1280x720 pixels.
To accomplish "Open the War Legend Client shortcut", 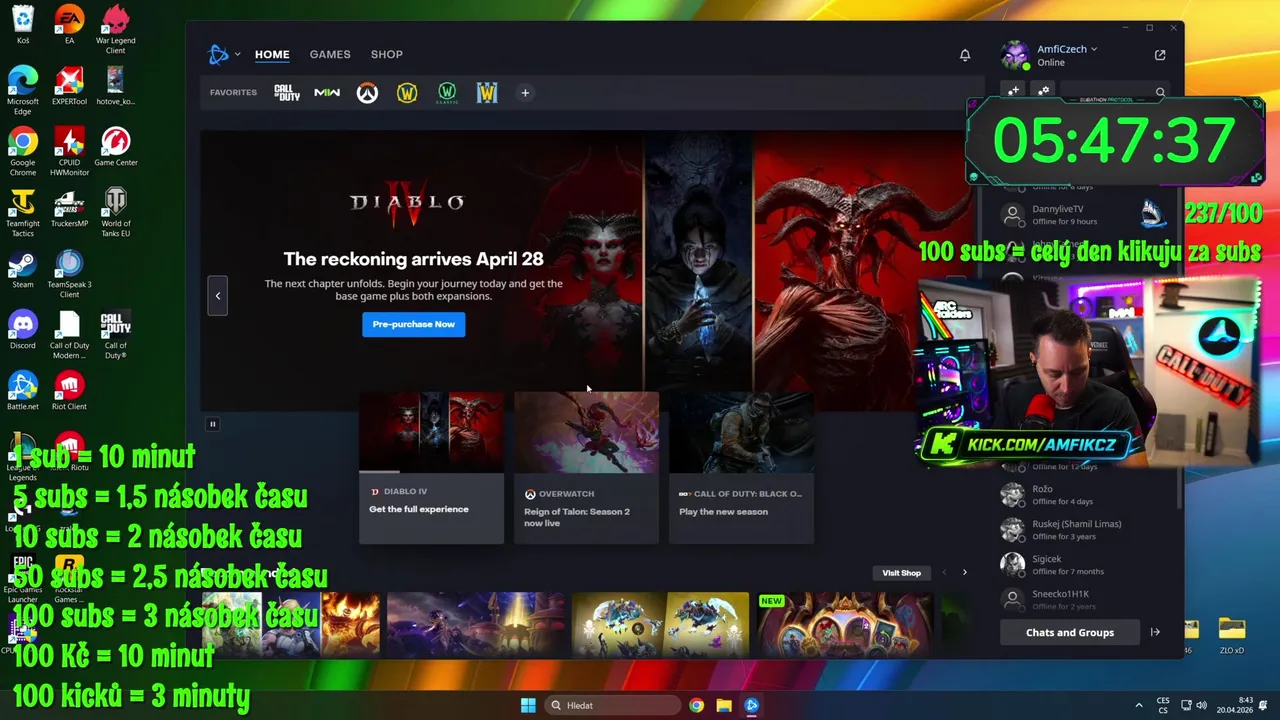I will coord(116,30).
